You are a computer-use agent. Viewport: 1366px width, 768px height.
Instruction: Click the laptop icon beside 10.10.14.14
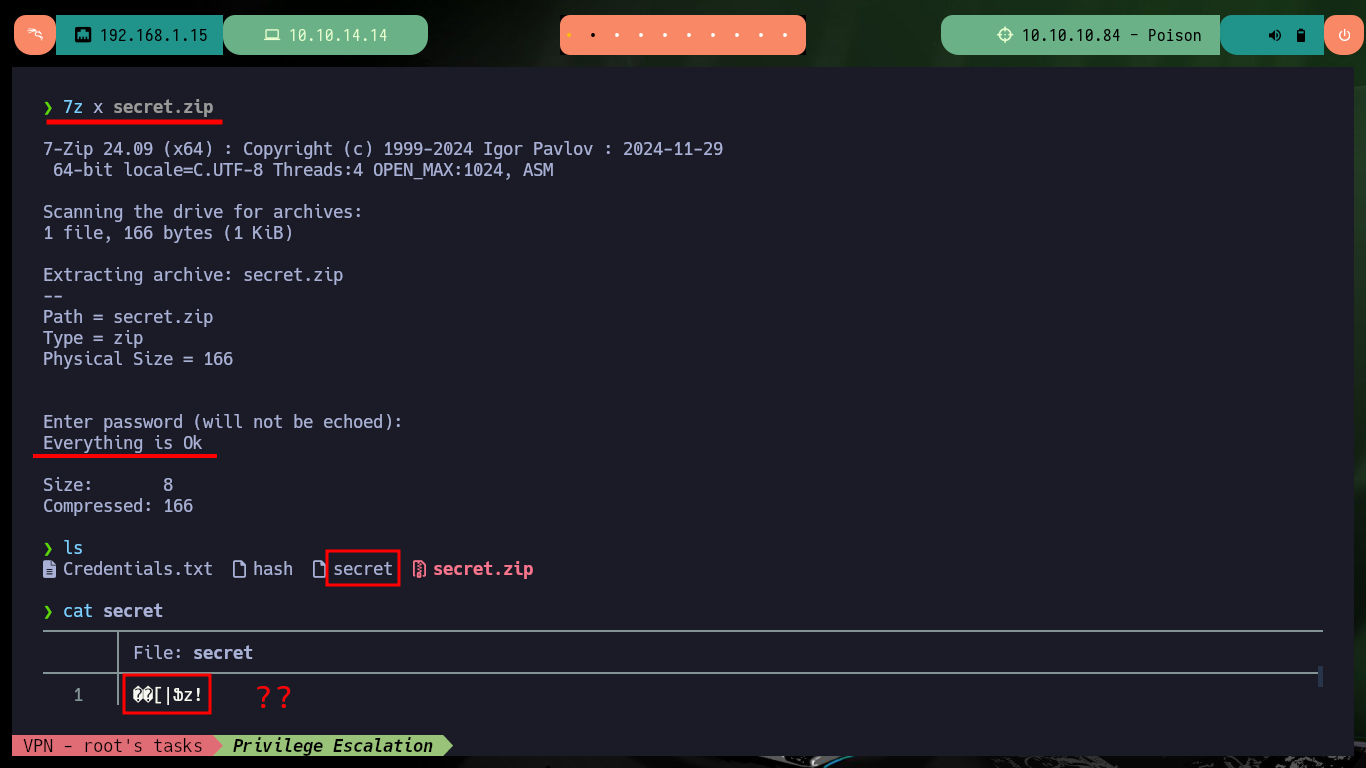click(271, 35)
